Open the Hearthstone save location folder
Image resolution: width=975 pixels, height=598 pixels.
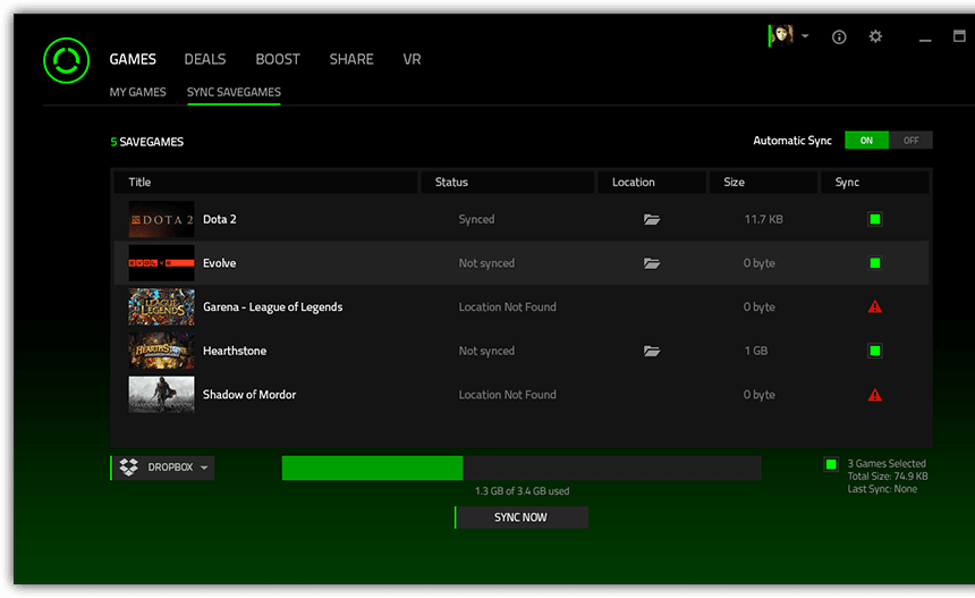[652, 351]
